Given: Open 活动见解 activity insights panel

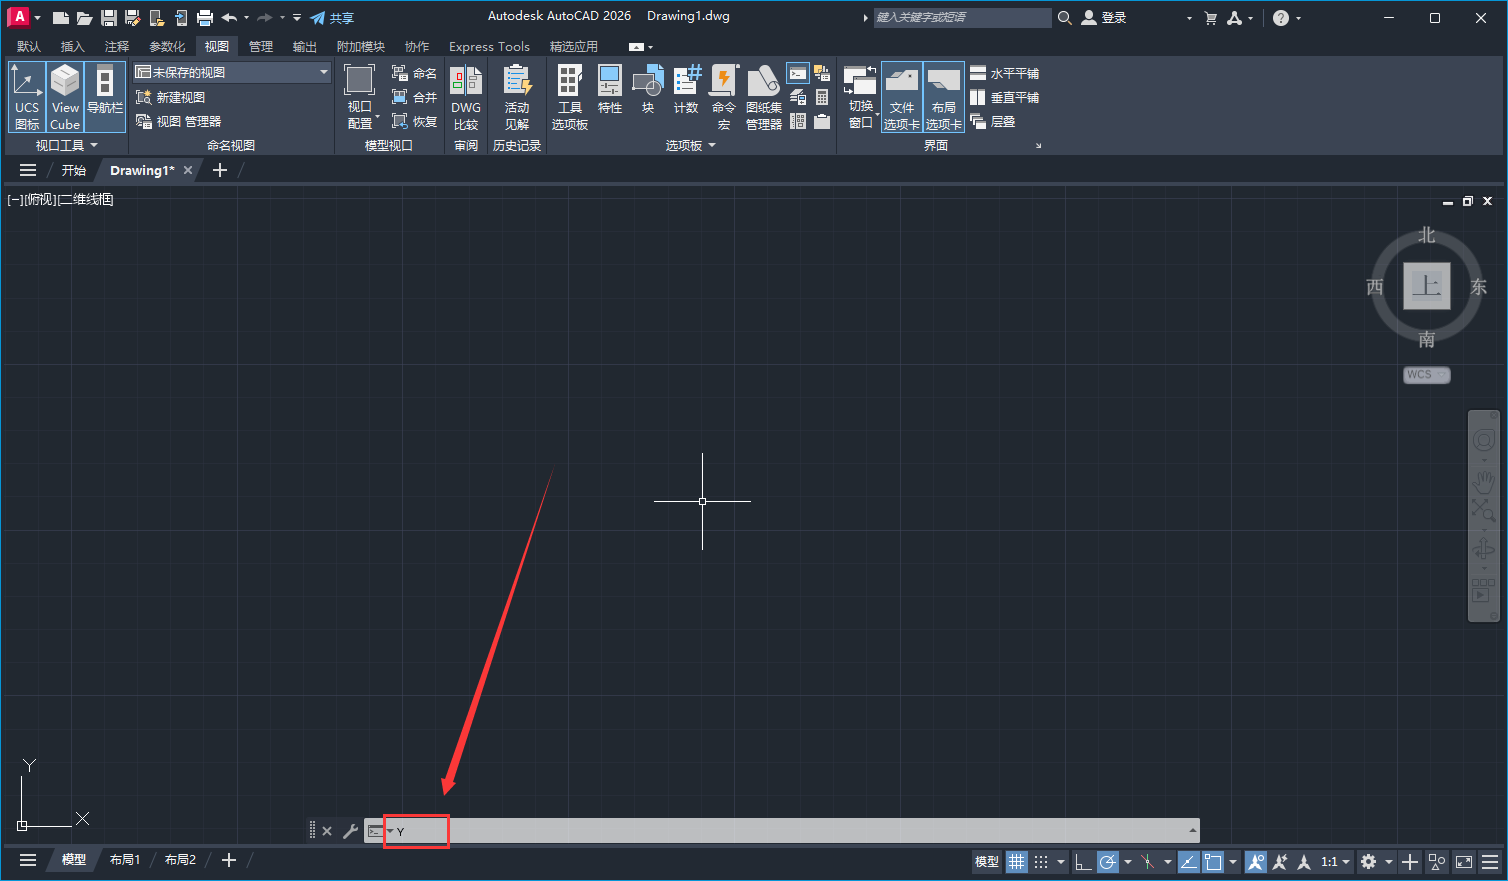Looking at the screenshot, I should click(x=517, y=97).
